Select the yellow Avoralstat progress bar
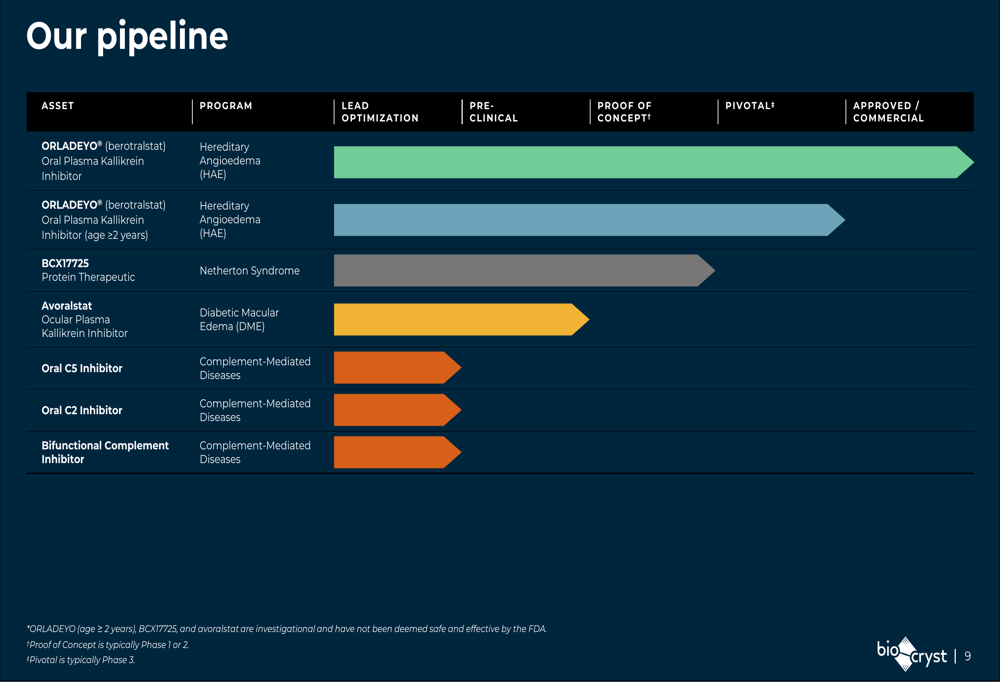This screenshot has width=1000, height=685. coord(461,320)
